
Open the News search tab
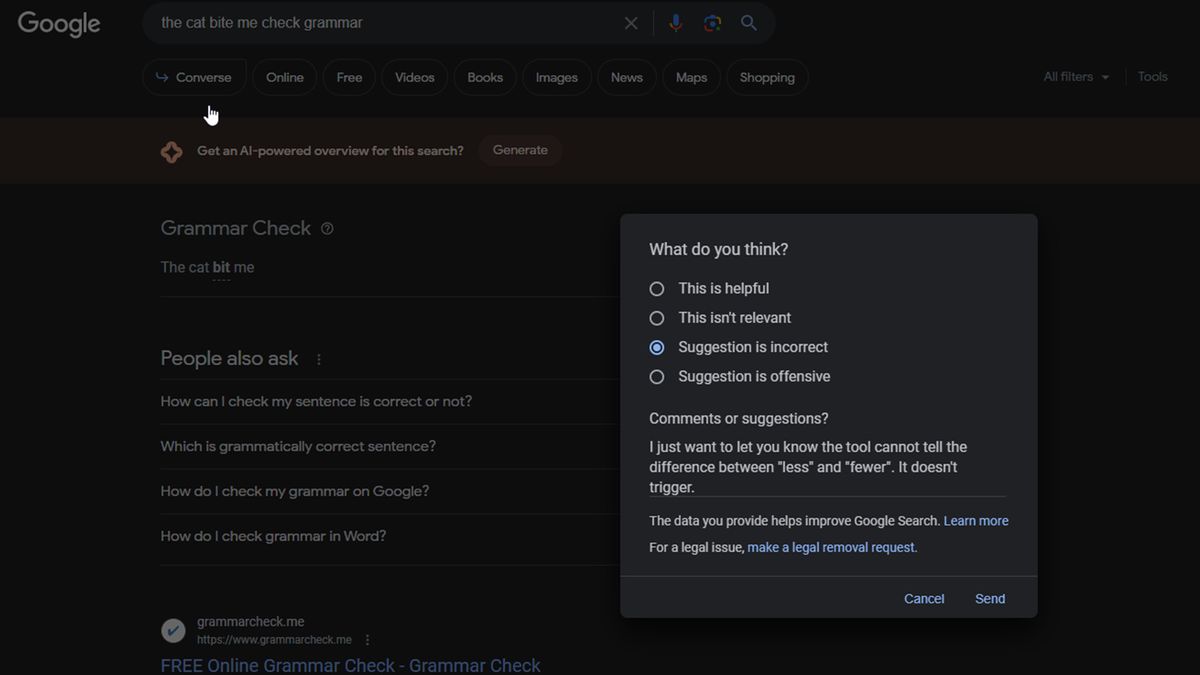(x=626, y=77)
